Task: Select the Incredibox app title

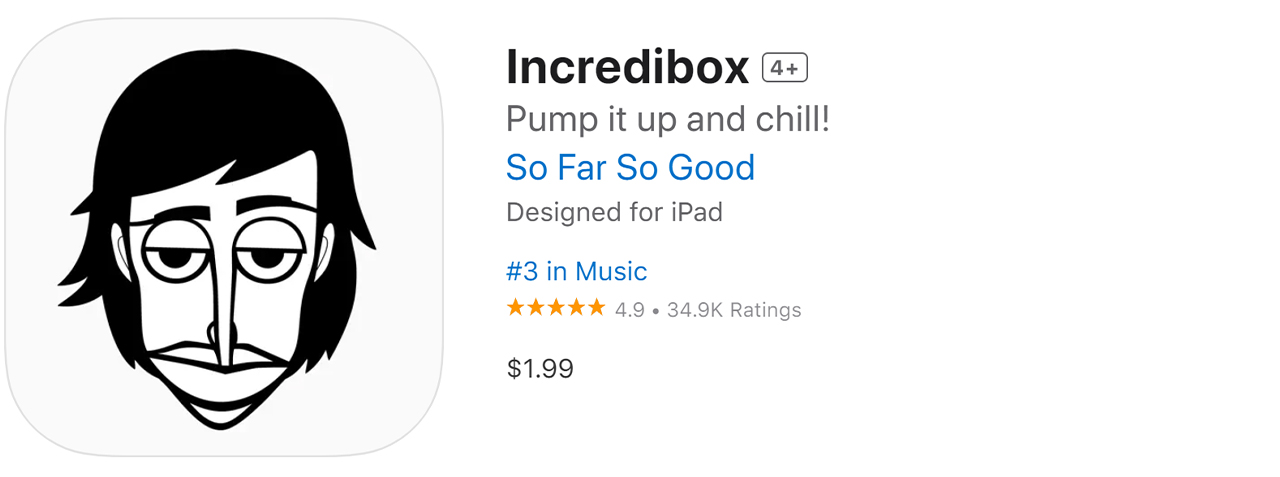Action: (627, 68)
